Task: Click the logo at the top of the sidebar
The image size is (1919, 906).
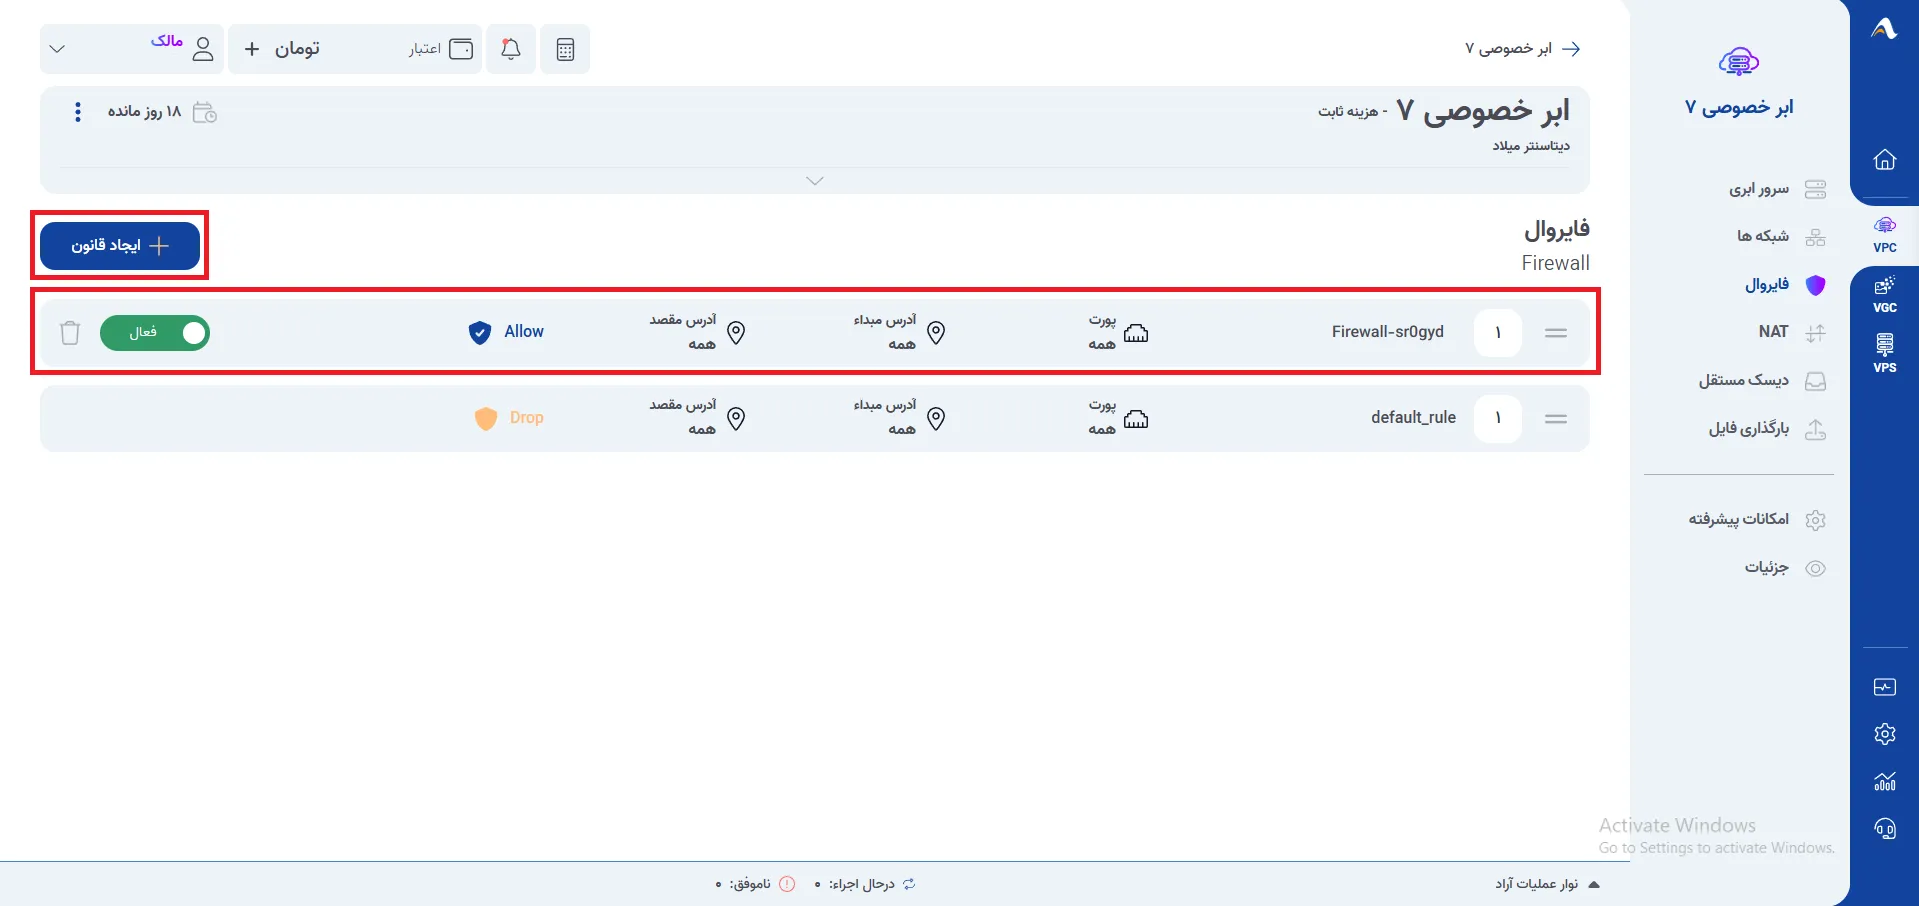Action: click(1884, 29)
